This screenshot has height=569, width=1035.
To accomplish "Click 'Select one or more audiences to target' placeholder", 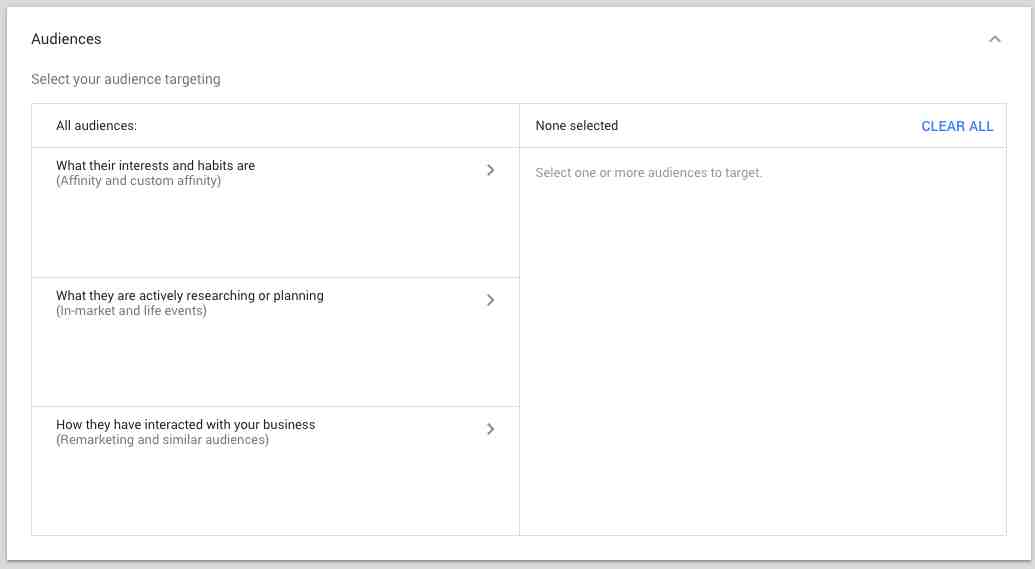I will (x=649, y=173).
